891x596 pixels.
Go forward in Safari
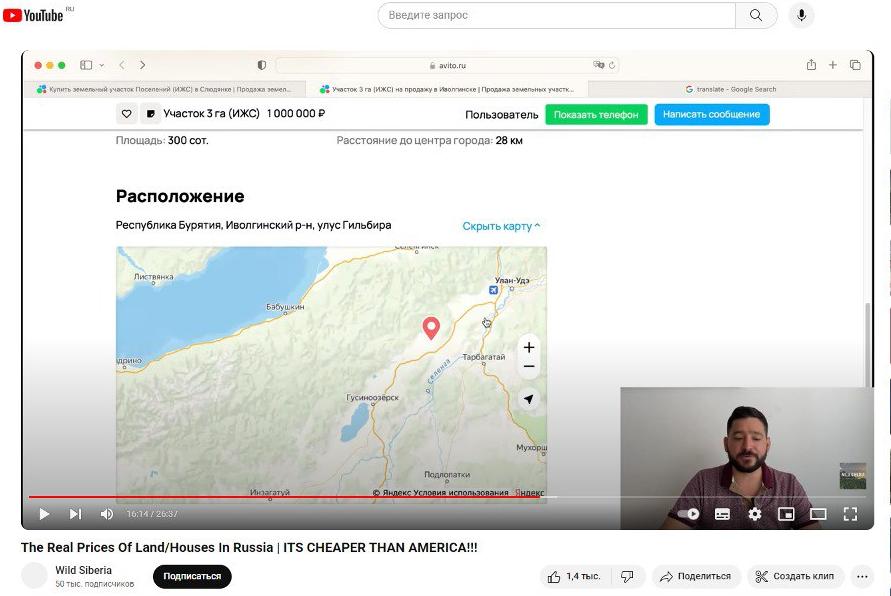pos(143,65)
